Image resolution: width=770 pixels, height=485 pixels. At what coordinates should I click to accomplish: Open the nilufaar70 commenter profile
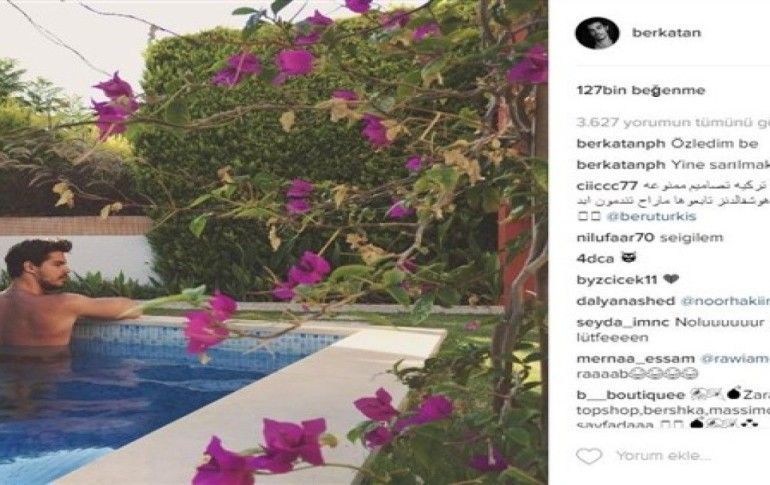click(x=615, y=238)
